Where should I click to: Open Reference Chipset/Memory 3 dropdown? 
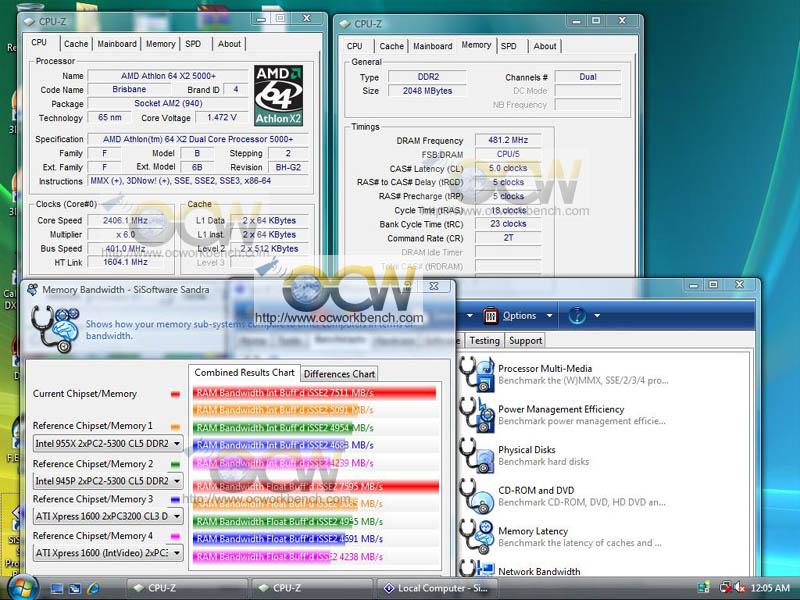click(177, 516)
